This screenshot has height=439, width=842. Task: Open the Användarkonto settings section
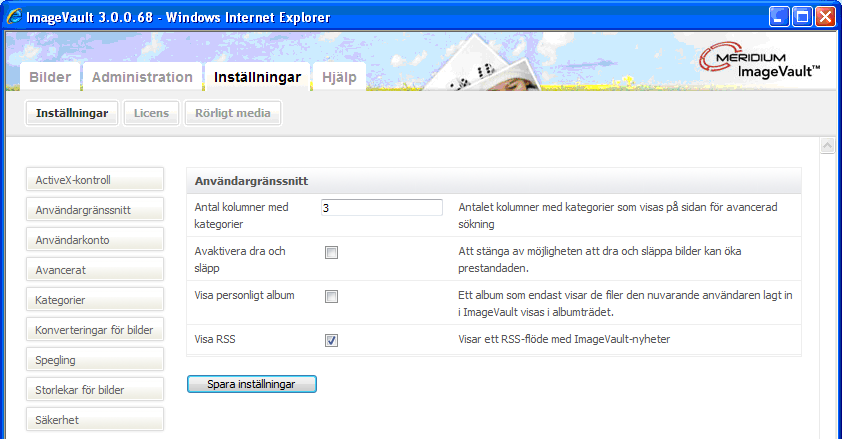pos(95,240)
